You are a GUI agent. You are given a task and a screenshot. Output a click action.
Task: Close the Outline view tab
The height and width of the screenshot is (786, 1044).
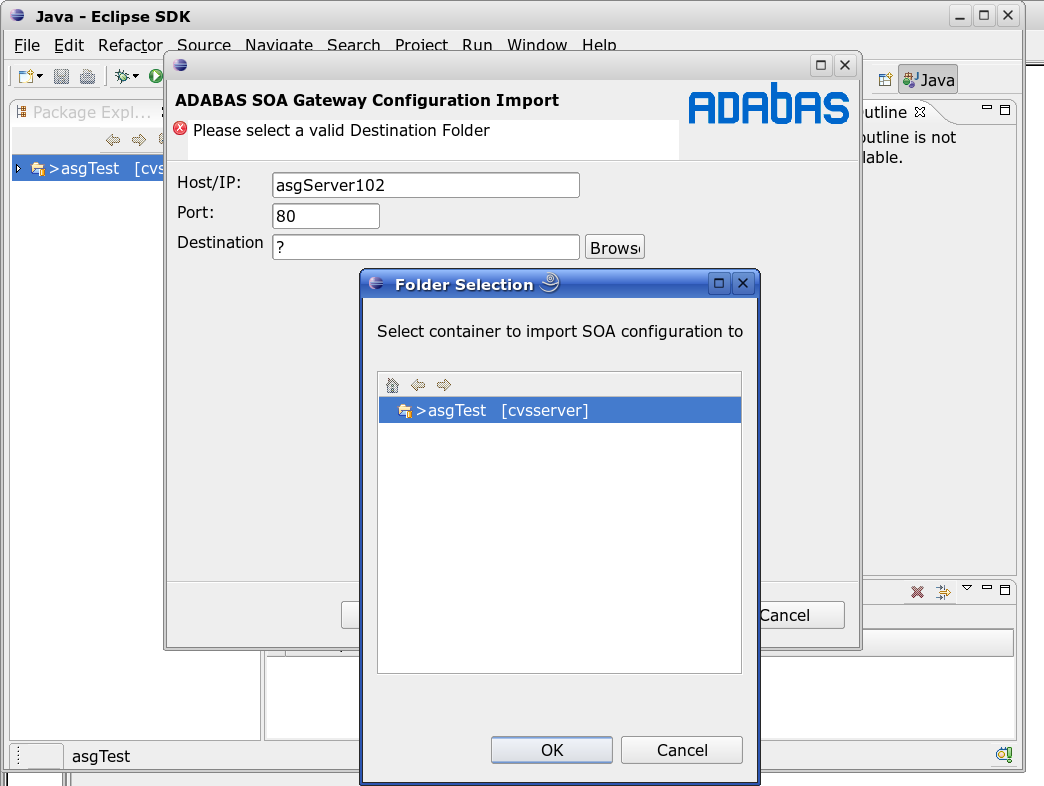pyautogui.click(x=920, y=112)
